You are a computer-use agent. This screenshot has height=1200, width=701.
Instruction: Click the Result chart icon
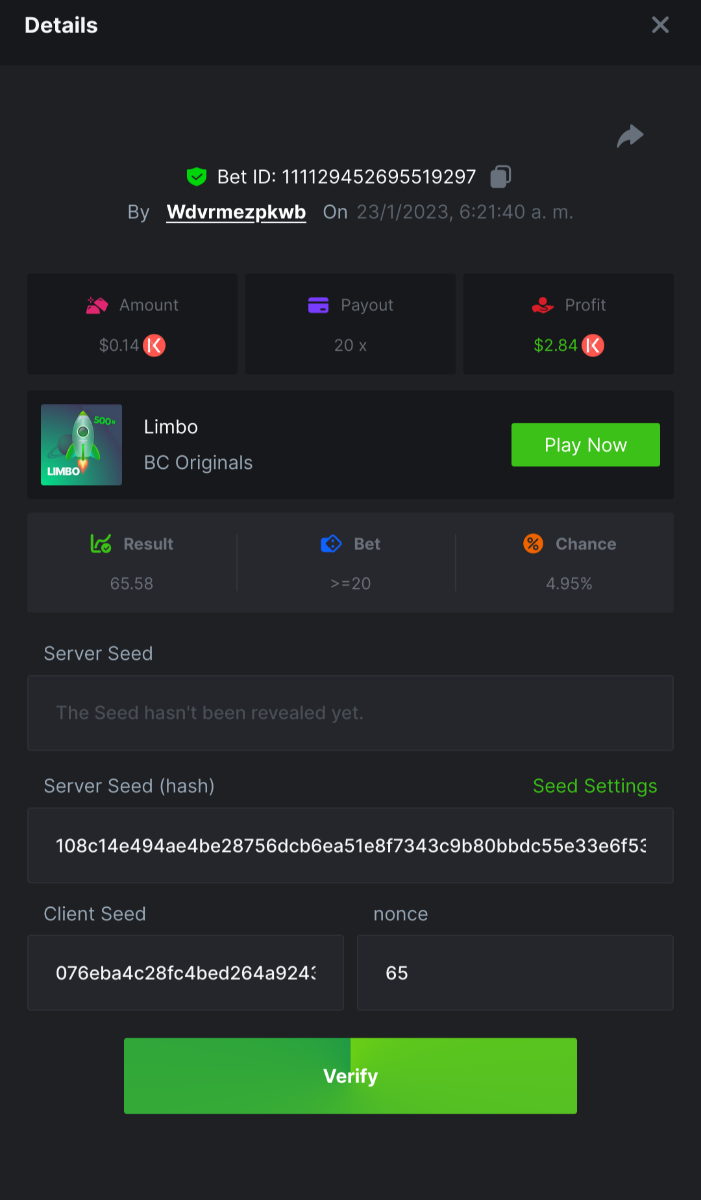coord(101,544)
